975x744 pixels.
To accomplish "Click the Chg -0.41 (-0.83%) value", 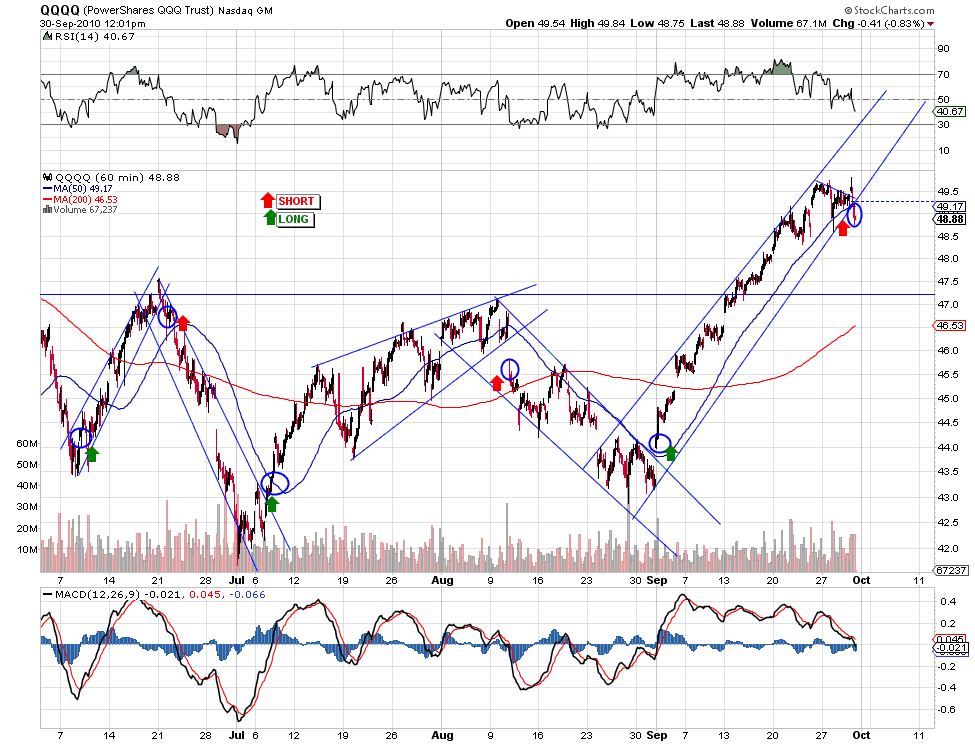I will 878,23.
